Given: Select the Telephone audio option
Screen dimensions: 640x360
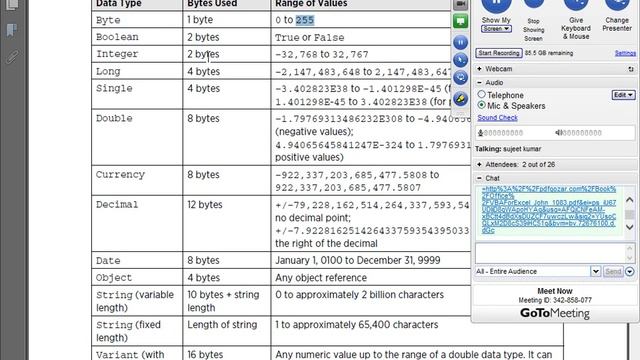Looking at the screenshot, I should pyautogui.click(x=482, y=95).
